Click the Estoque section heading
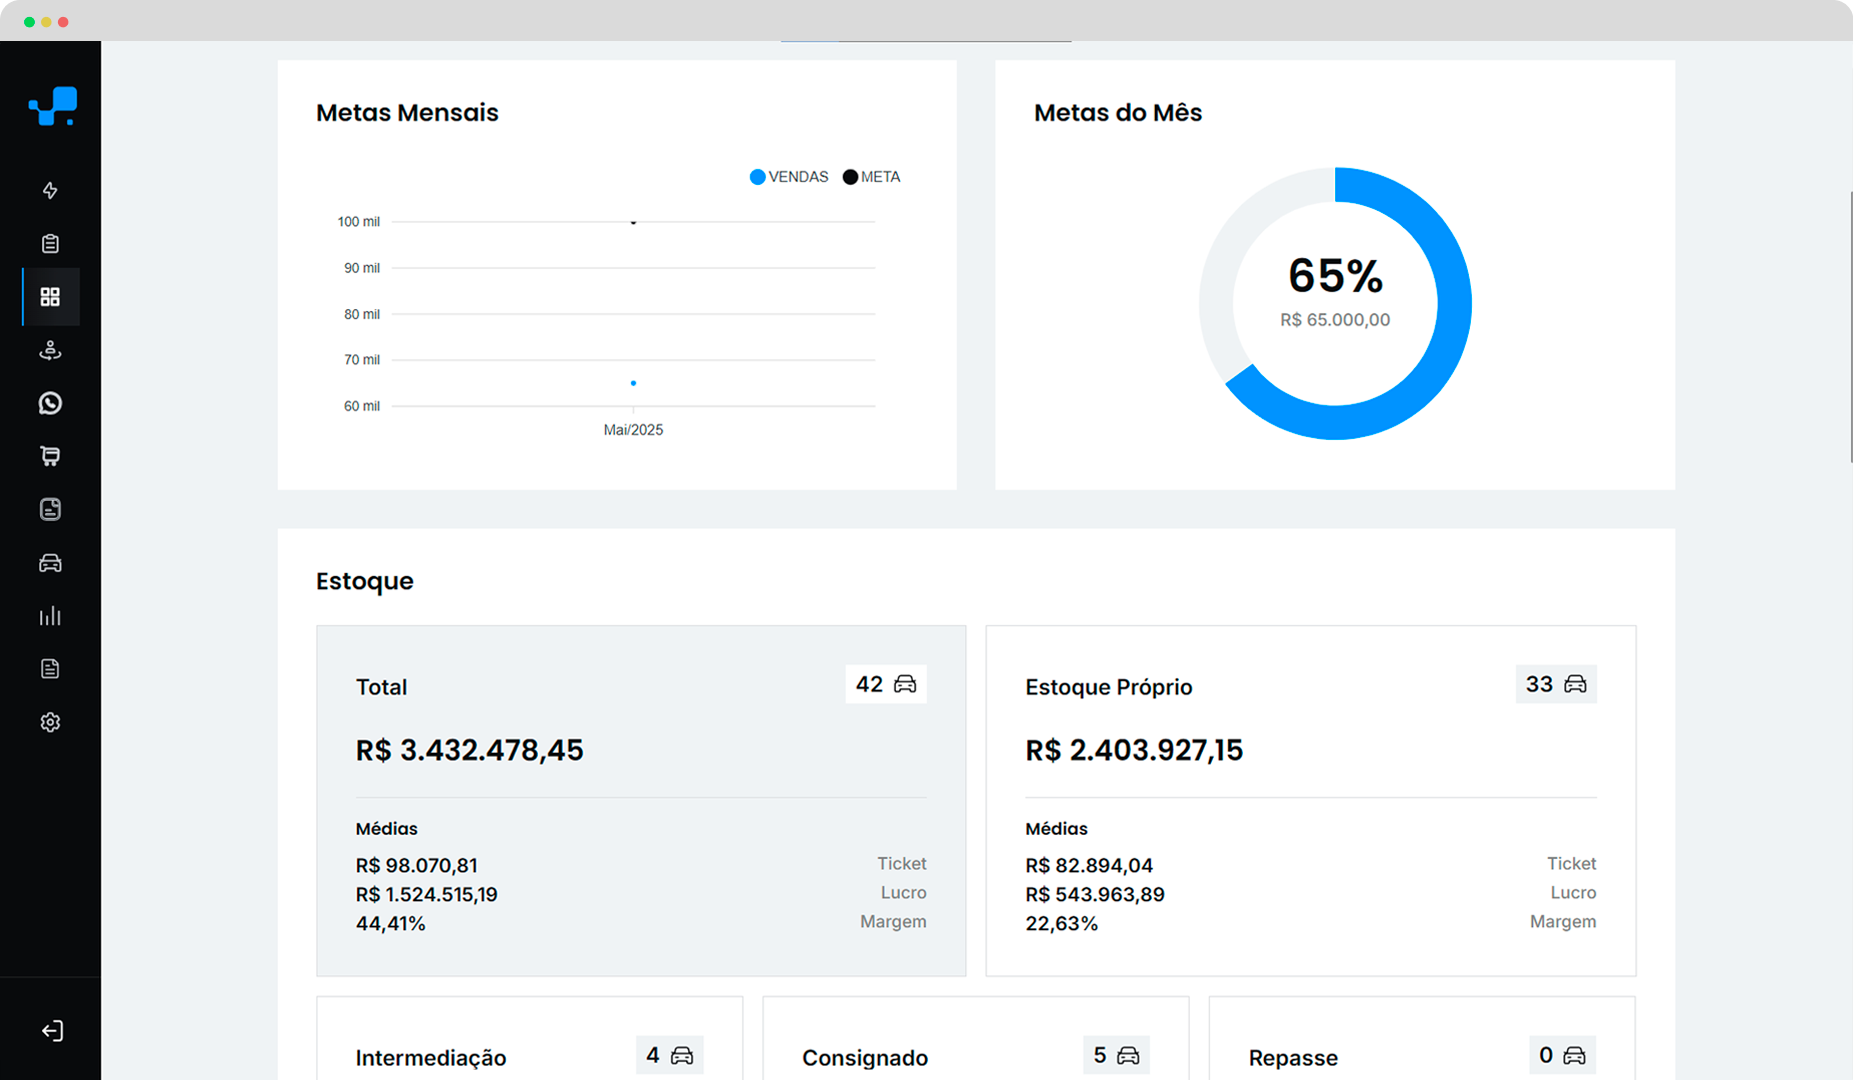 [365, 581]
